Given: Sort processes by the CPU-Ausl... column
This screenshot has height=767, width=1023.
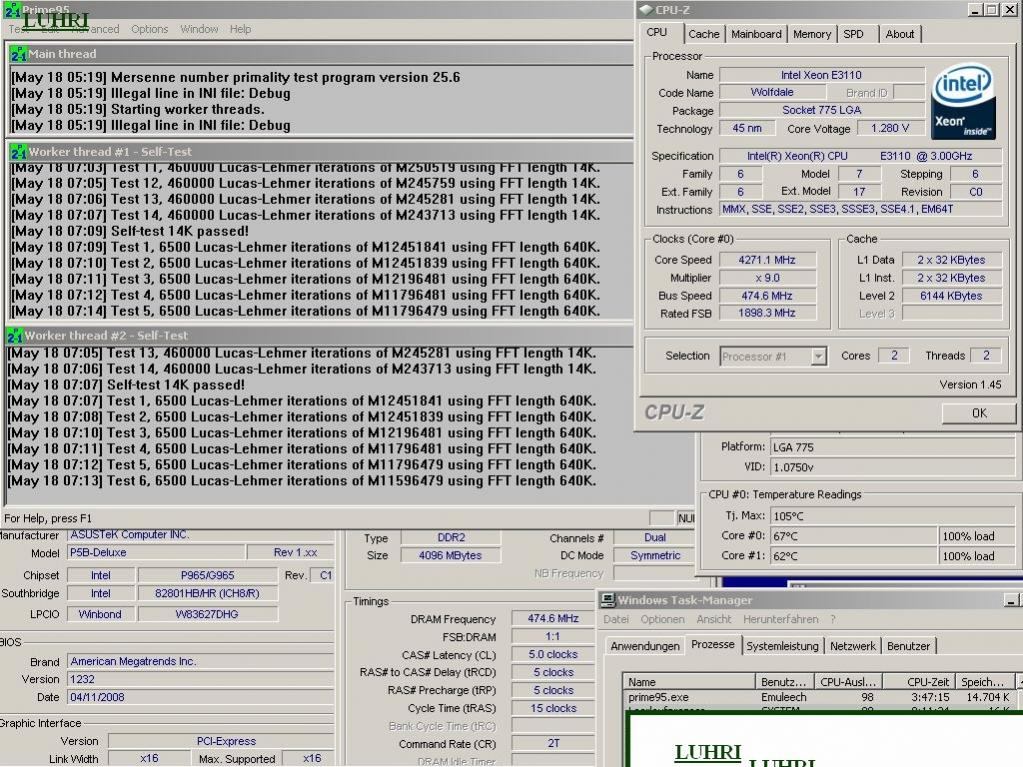Looking at the screenshot, I should tap(847, 682).
